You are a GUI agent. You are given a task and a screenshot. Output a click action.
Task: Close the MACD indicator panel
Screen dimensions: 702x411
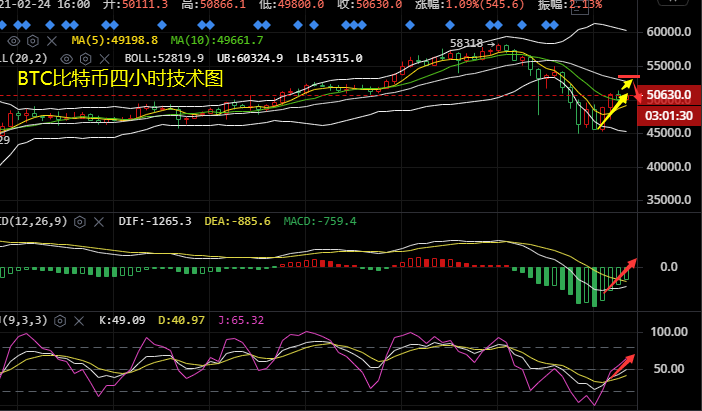99,222
